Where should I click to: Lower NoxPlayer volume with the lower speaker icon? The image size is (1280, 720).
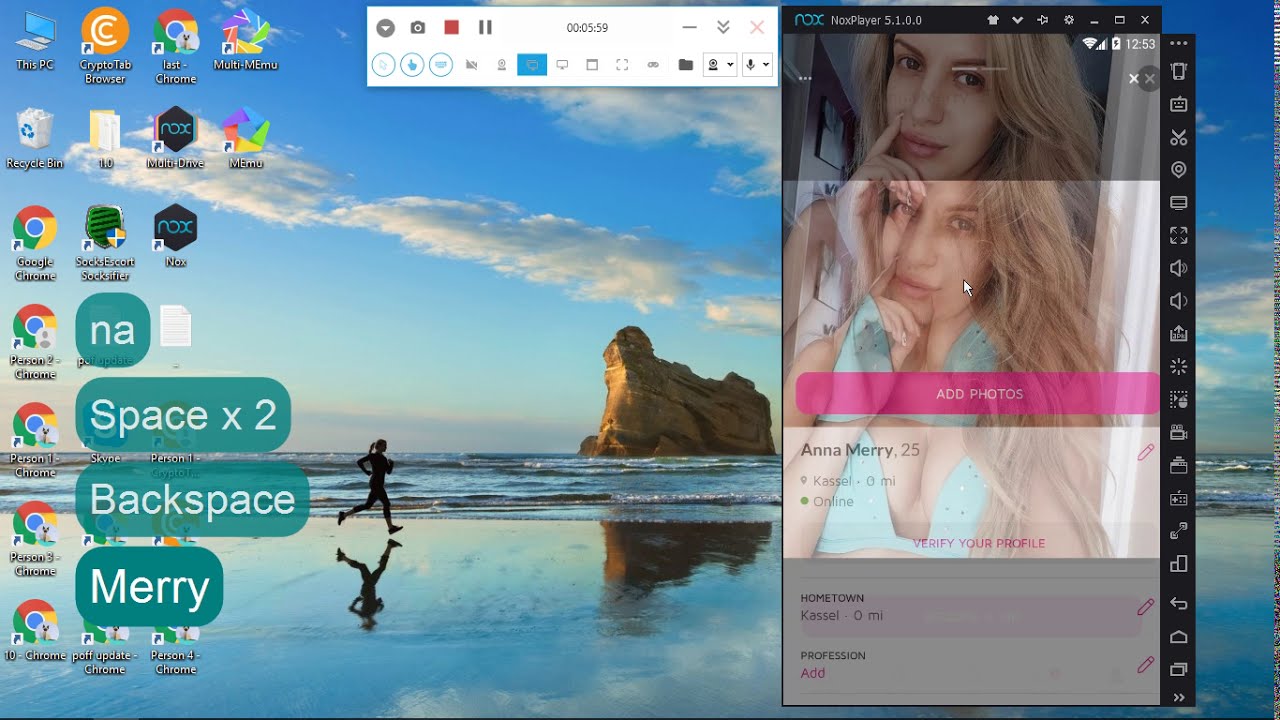coord(1179,301)
